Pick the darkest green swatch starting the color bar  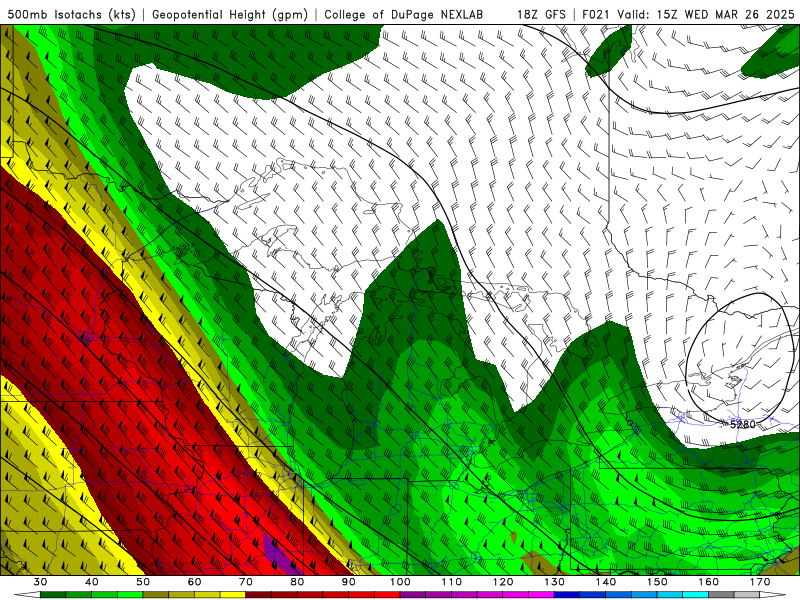[x=53, y=595]
